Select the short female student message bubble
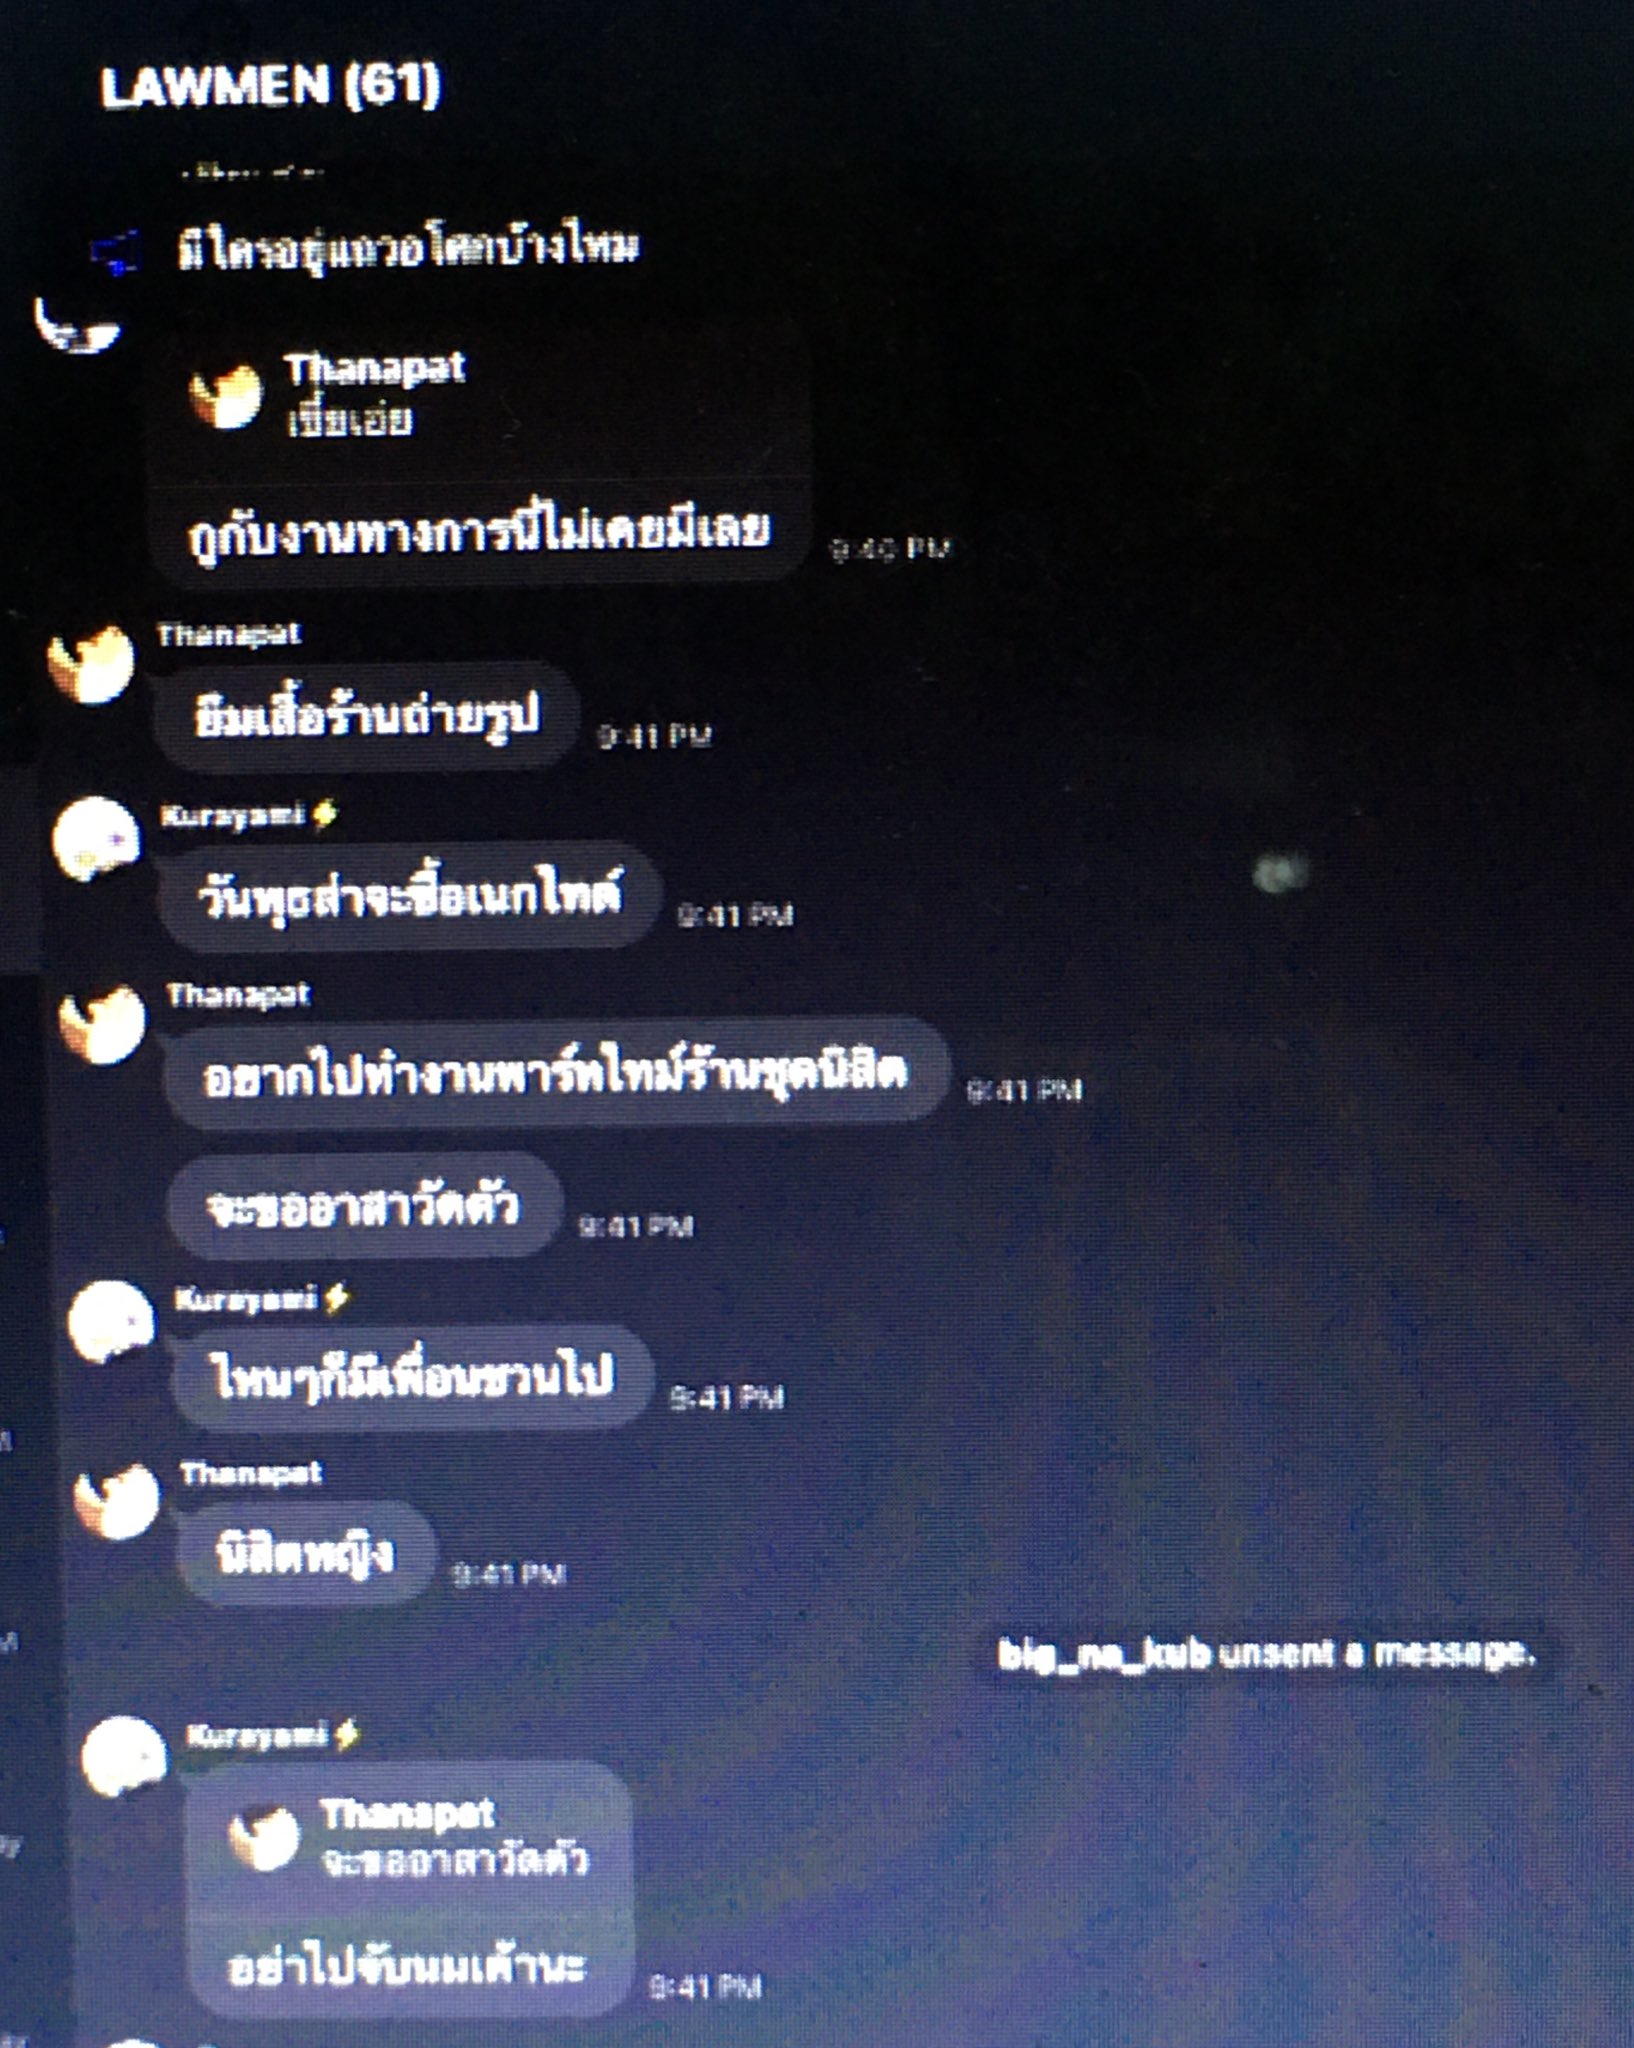This screenshot has height=2048, width=1634. pyautogui.click(x=306, y=1553)
